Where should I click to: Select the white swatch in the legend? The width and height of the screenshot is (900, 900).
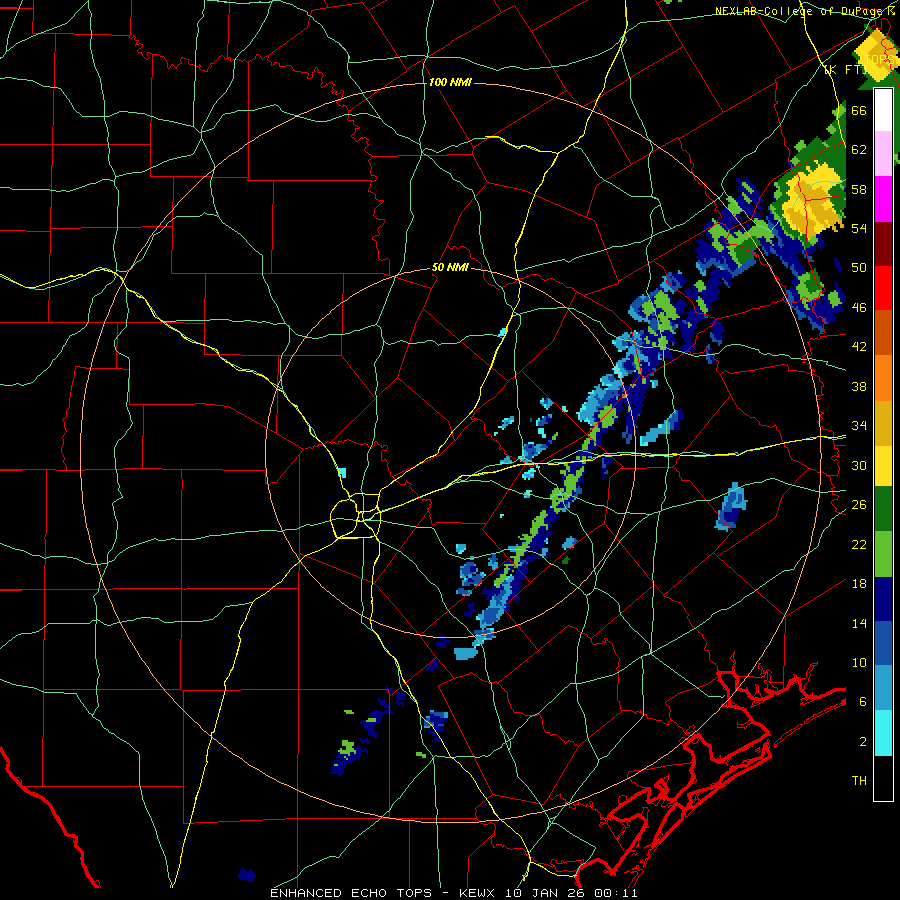pos(883,110)
